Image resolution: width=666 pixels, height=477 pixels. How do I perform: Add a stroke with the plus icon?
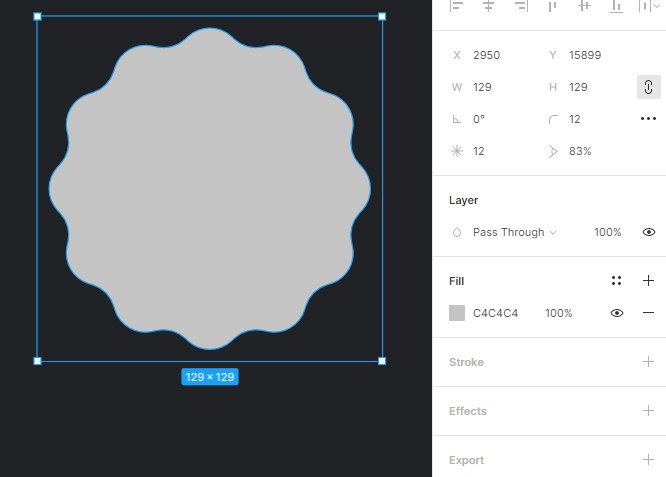tap(648, 362)
